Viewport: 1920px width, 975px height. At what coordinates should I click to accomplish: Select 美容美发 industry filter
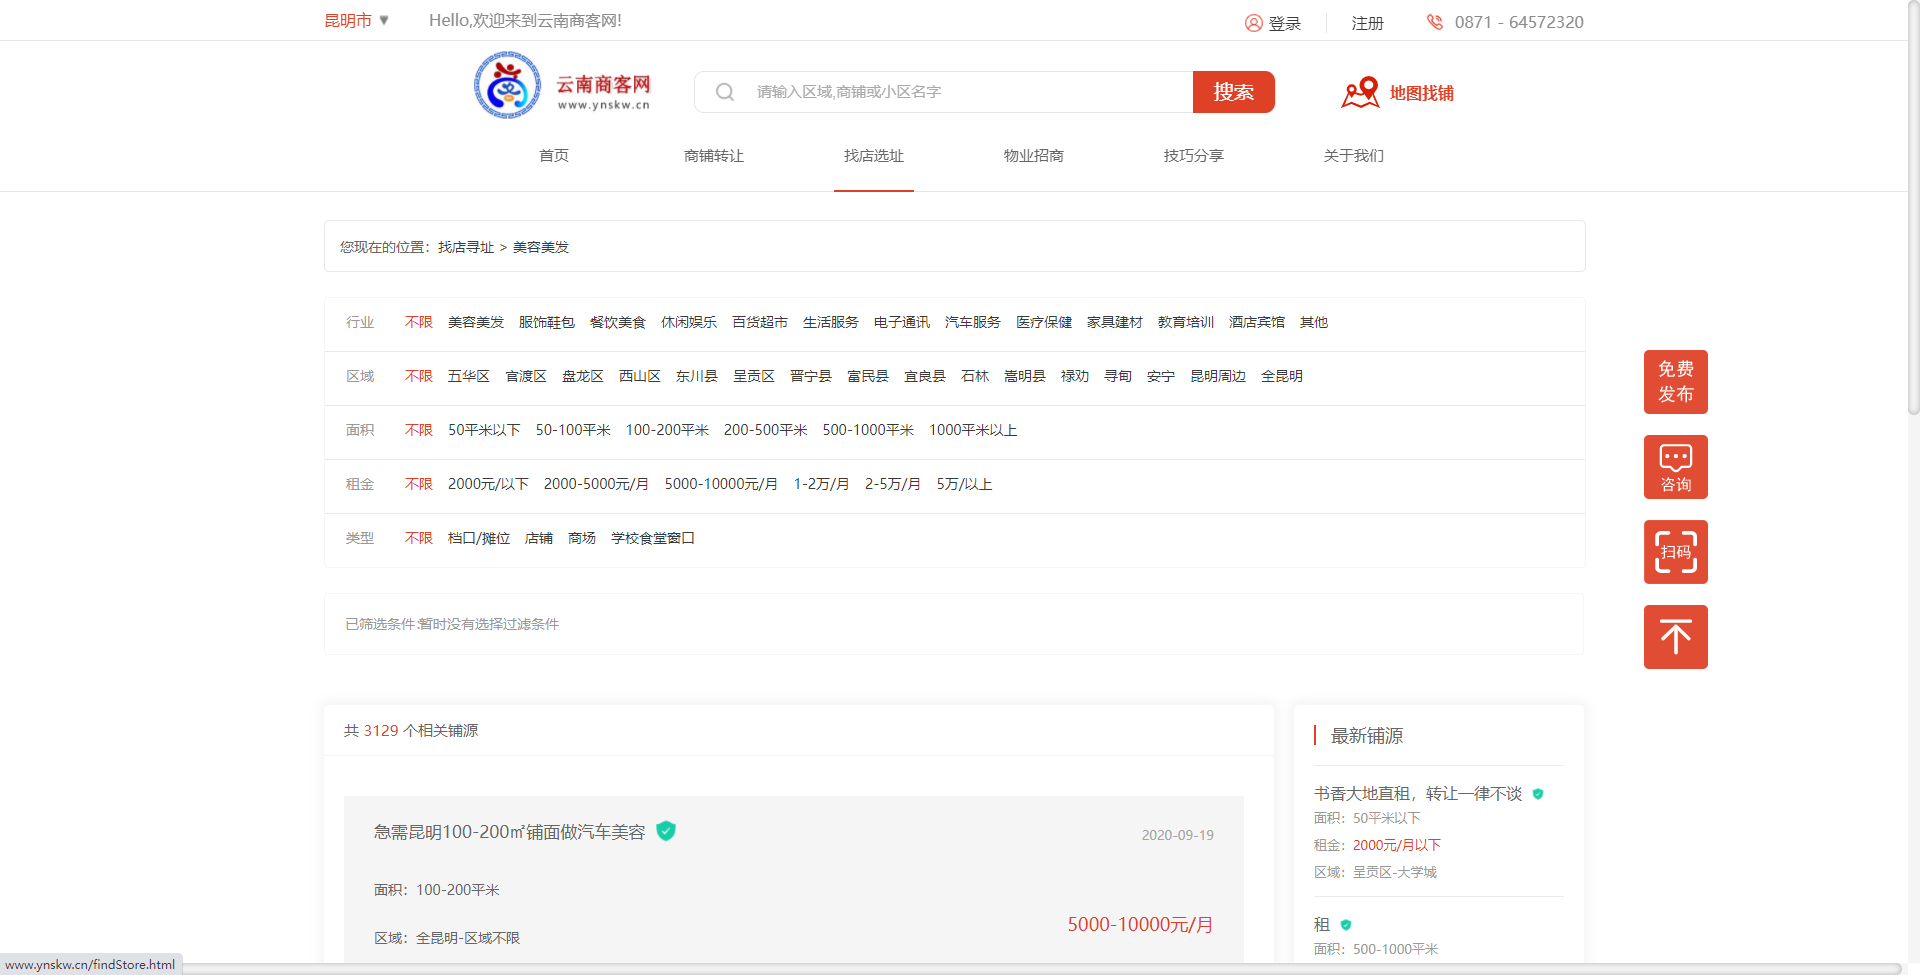(x=475, y=322)
